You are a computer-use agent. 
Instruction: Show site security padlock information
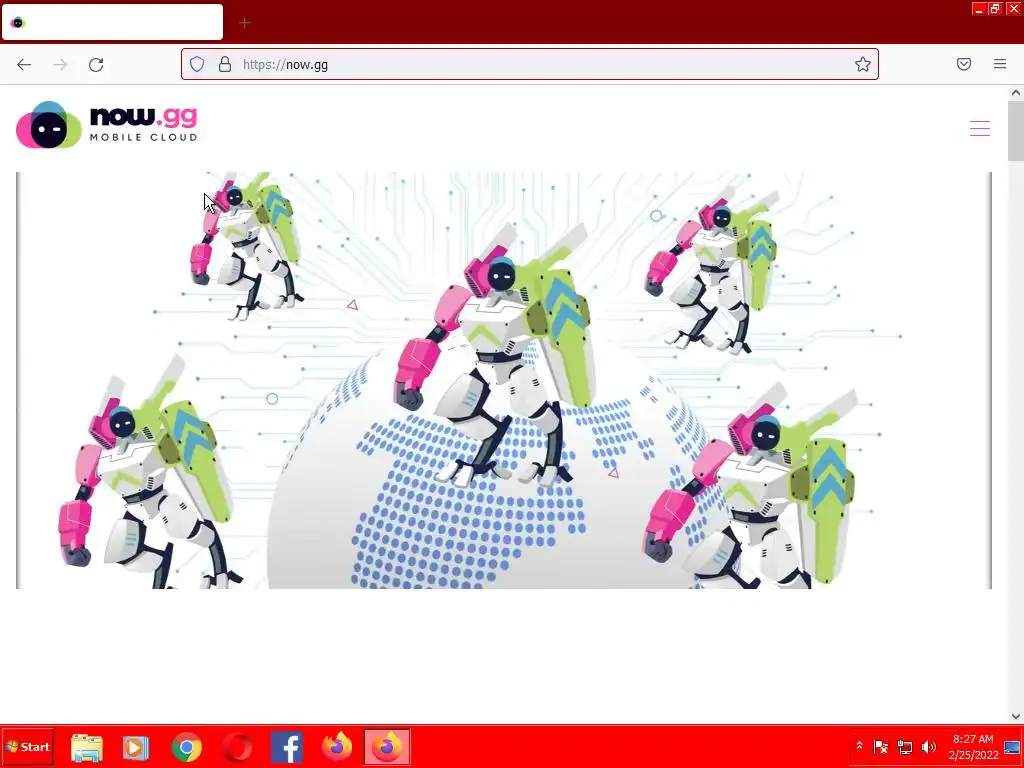(225, 64)
